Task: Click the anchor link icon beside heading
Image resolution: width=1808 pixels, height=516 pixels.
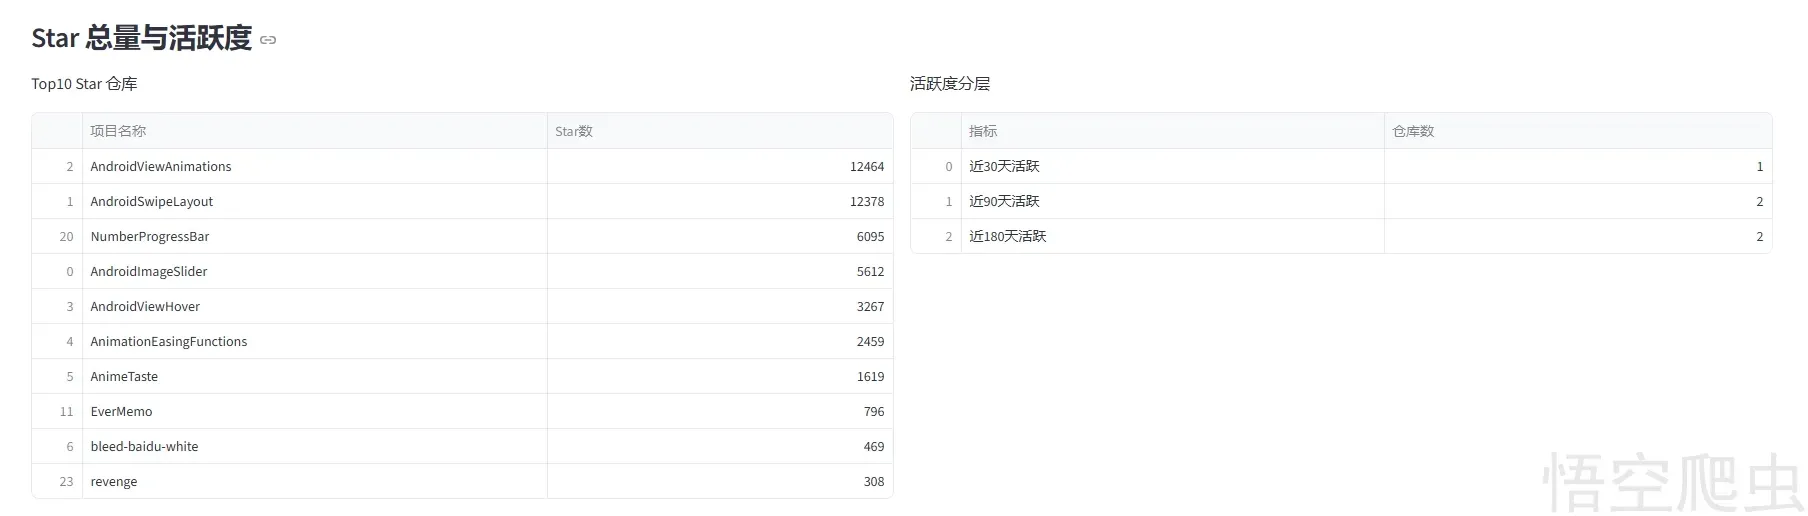Action: (268, 40)
